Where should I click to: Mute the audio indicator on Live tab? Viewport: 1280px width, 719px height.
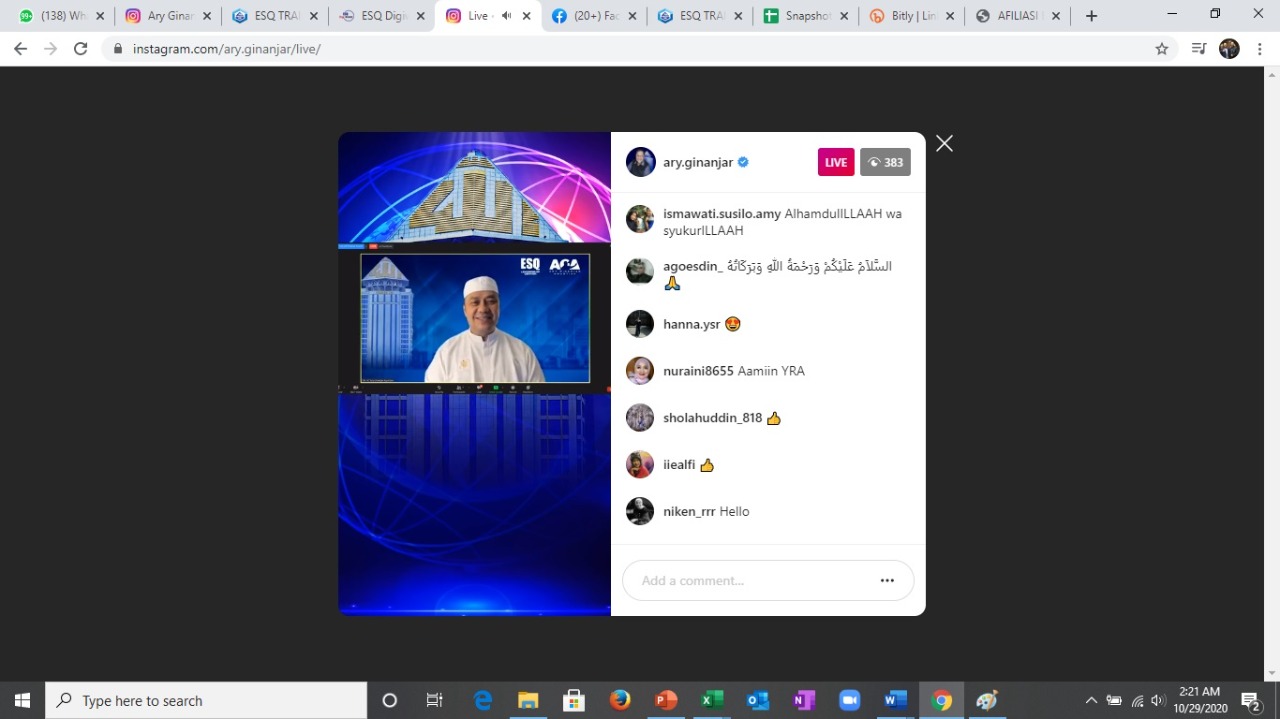click(x=507, y=16)
